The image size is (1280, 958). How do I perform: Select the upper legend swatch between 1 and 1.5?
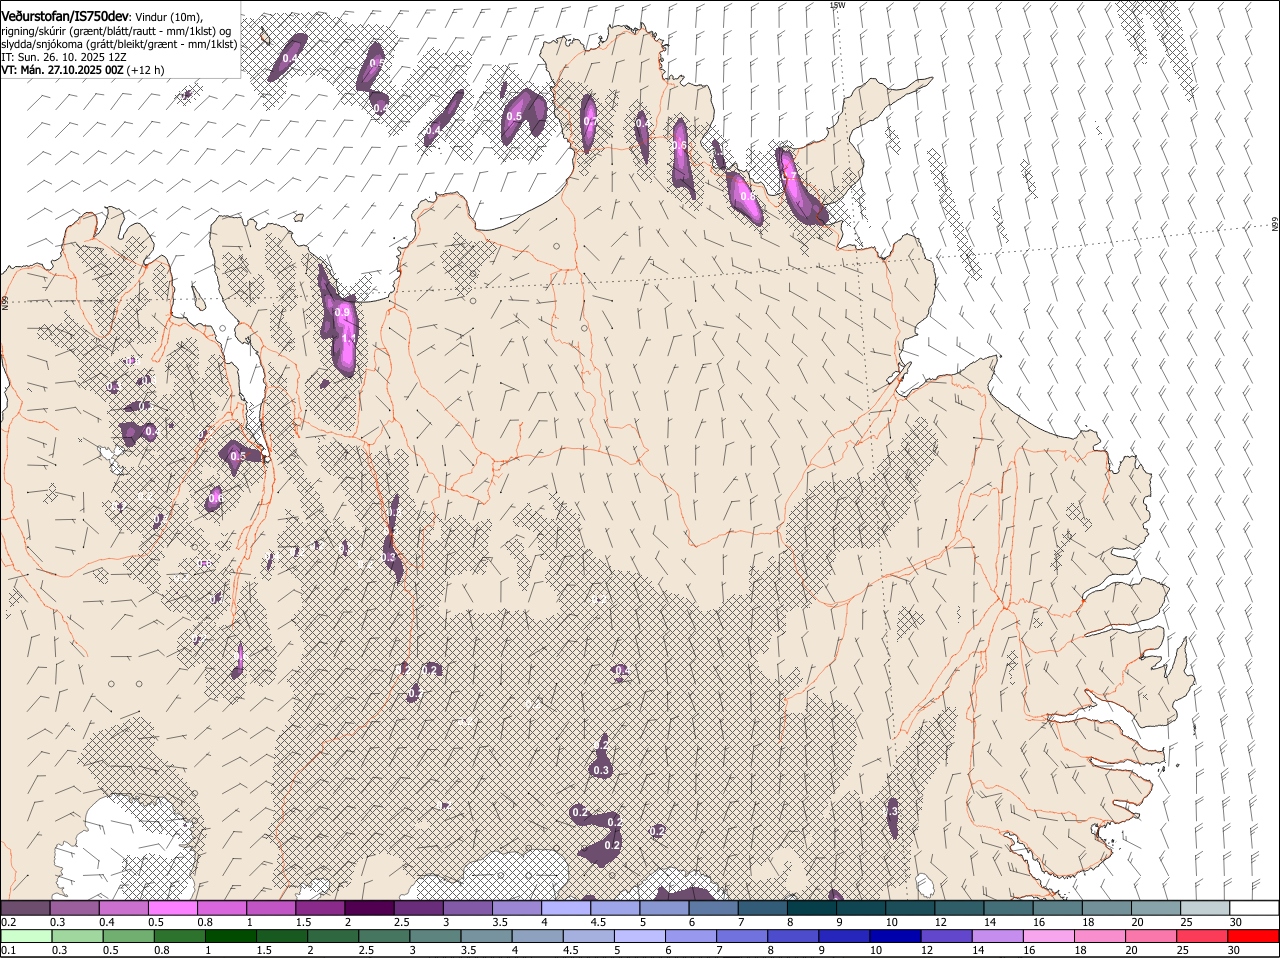click(271, 907)
